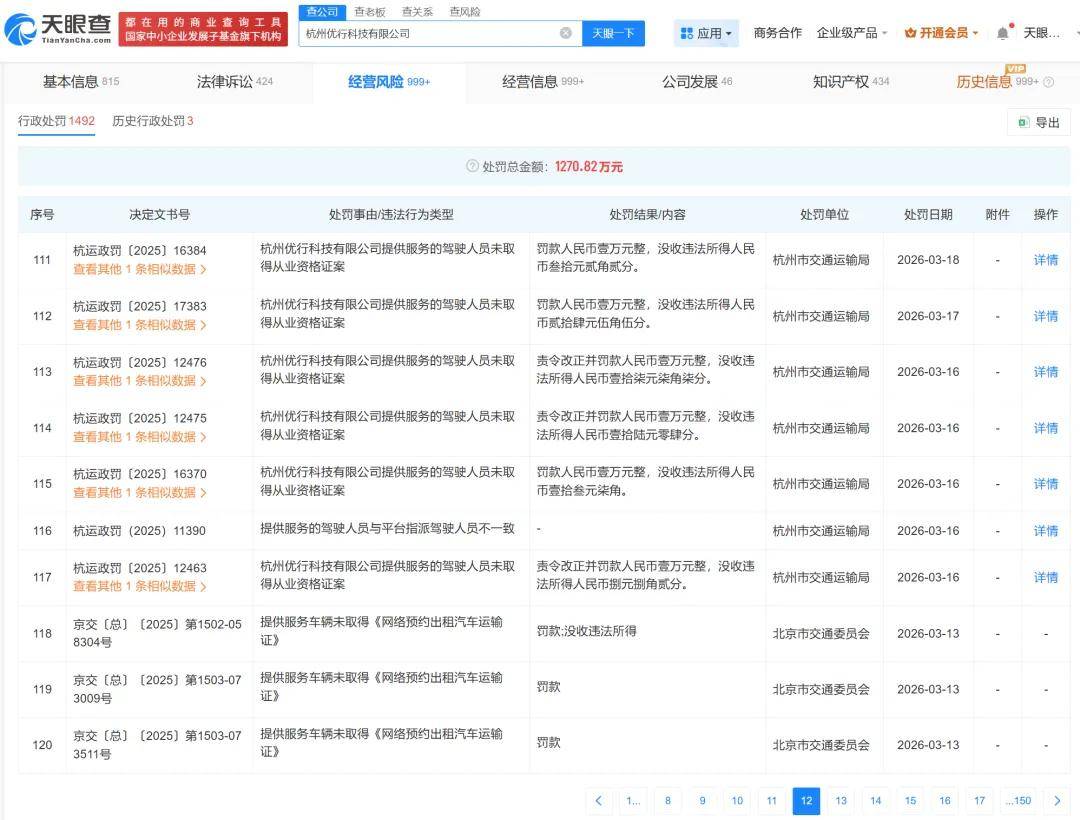Open 详情 for row 113

1046,372
